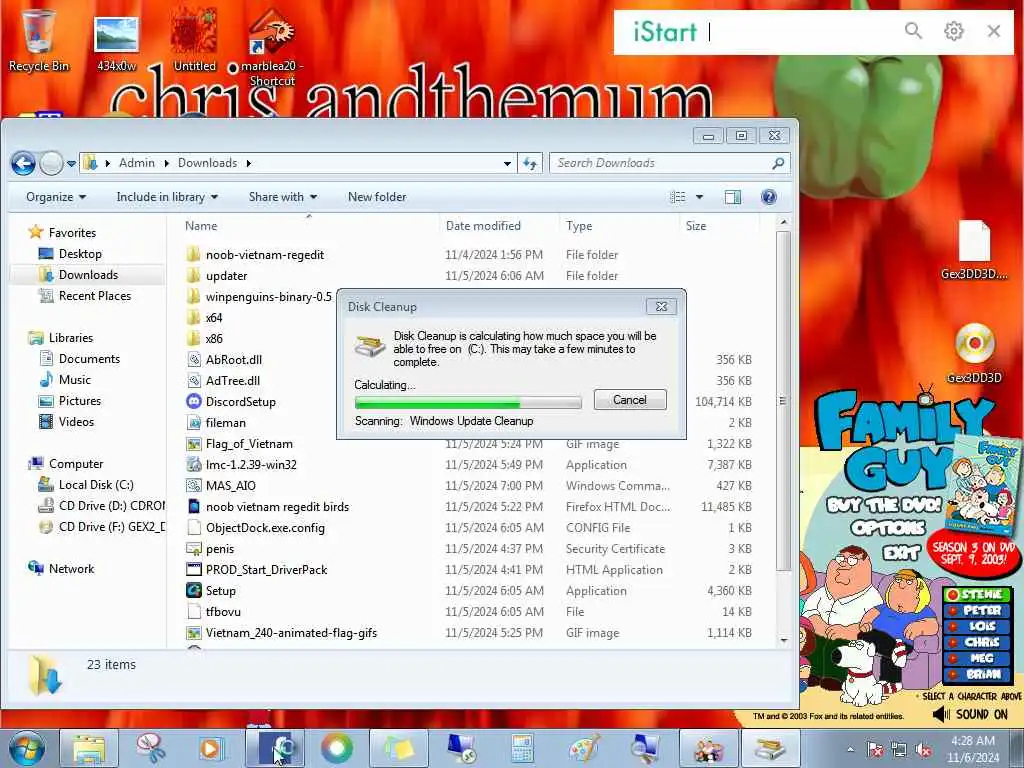Open the Windows Start menu orb
The height and width of the screenshot is (768, 1024).
pyautogui.click(x=26, y=748)
